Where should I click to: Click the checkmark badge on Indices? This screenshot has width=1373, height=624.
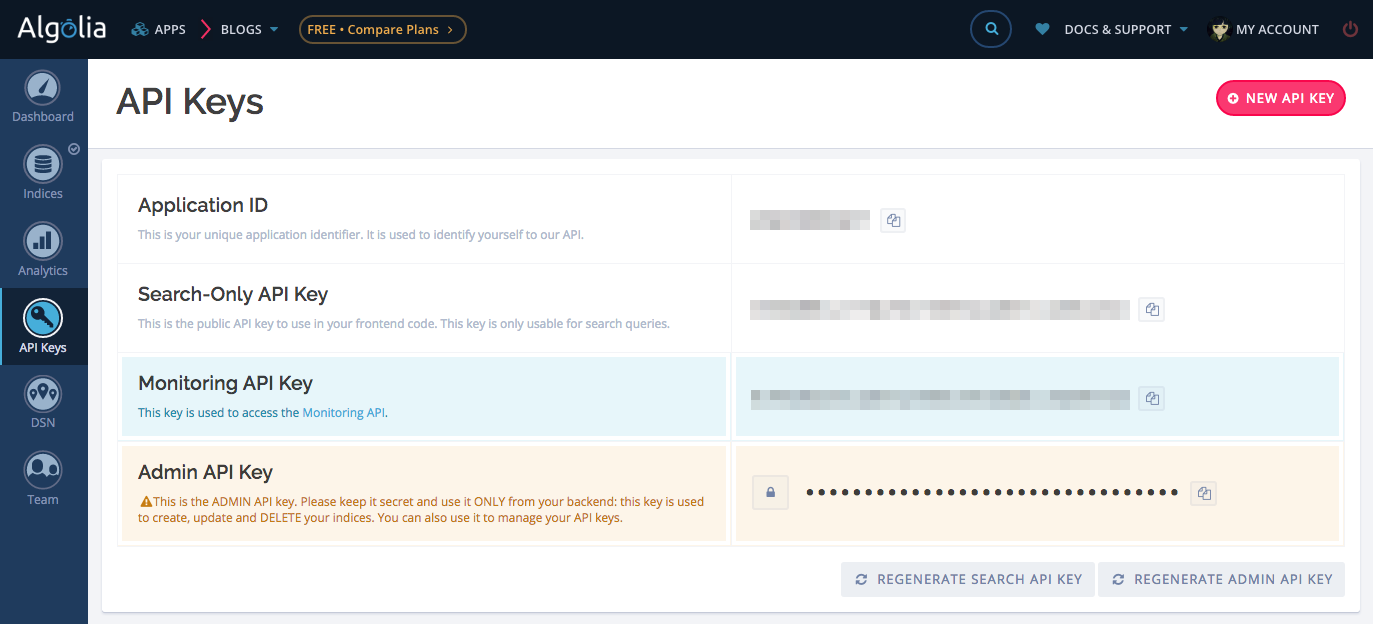click(73, 149)
